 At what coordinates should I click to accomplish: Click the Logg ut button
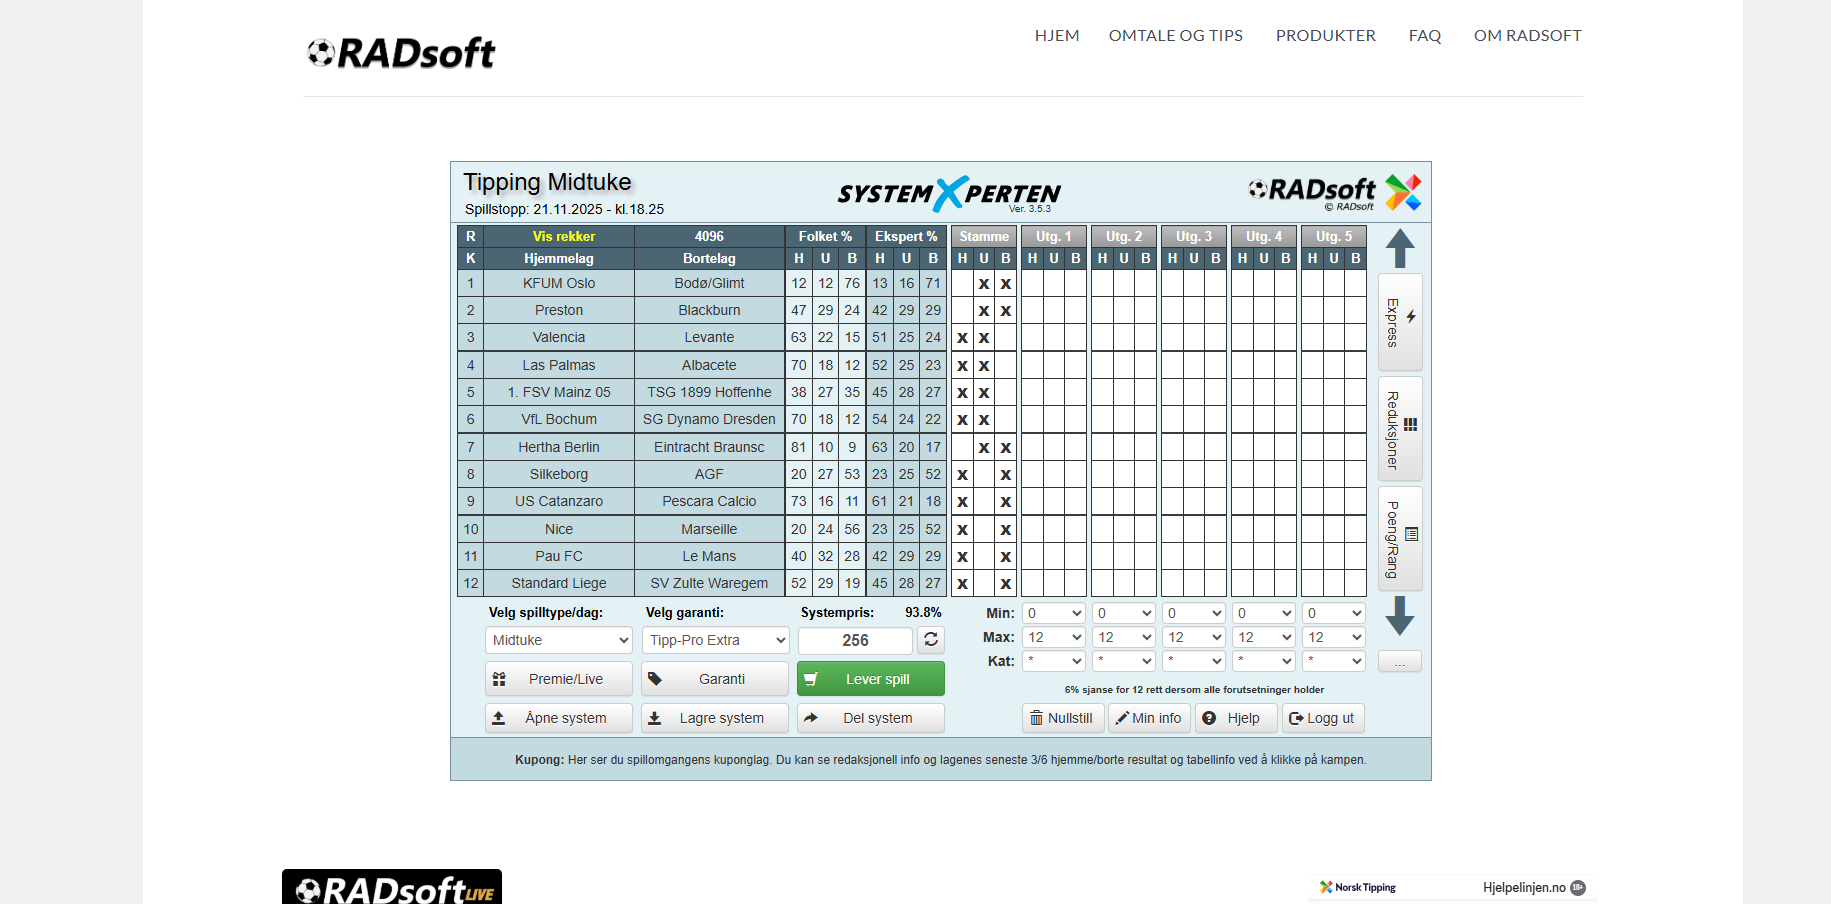tap(1322, 718)
